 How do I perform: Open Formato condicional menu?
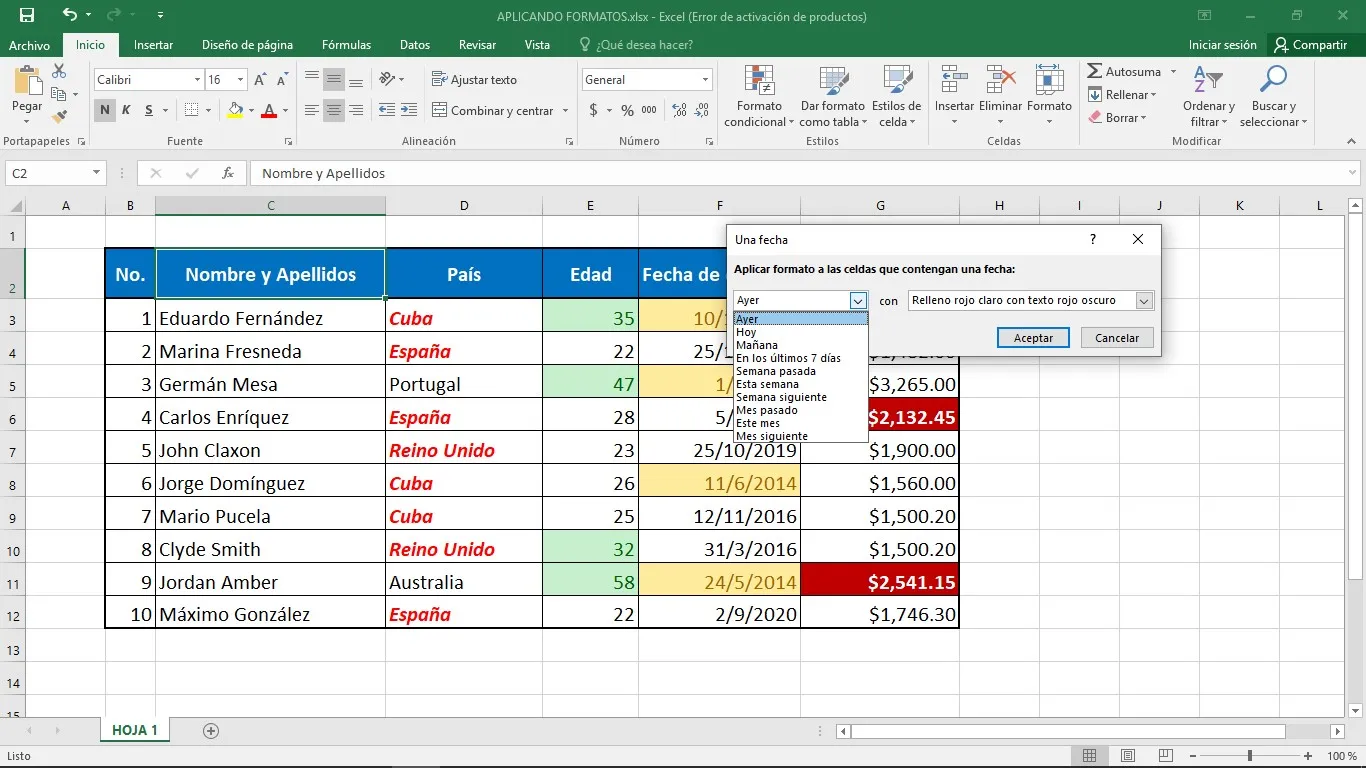tap(759, 96)
